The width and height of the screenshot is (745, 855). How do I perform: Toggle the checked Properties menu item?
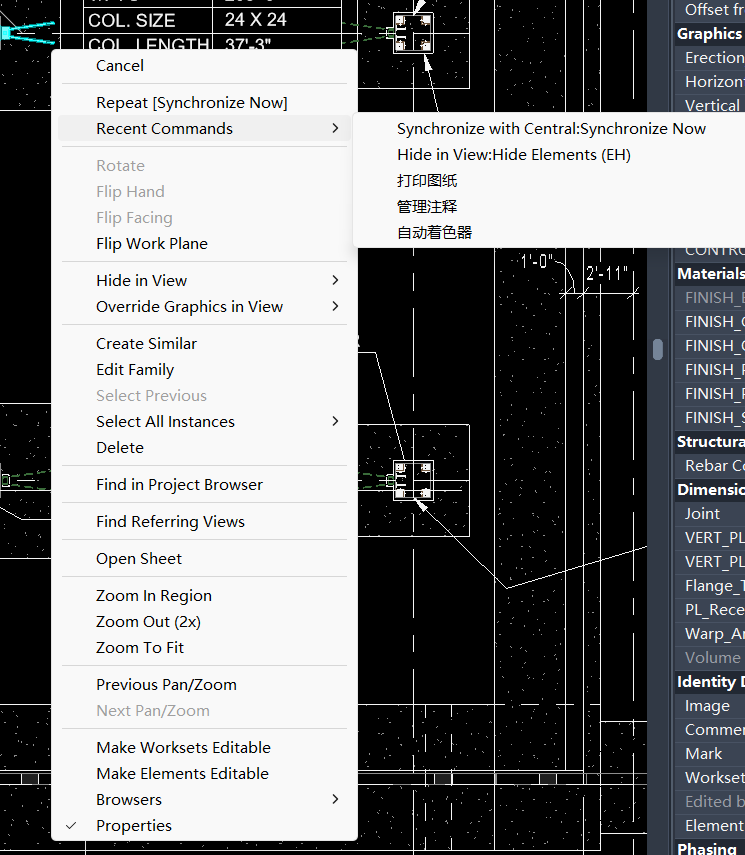coord(134,826)
